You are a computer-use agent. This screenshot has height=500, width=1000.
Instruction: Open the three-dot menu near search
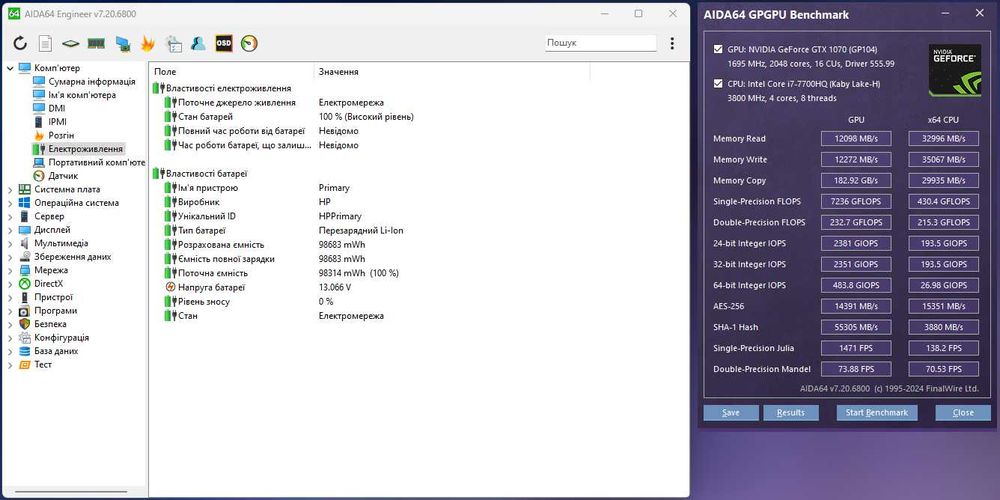pyautogui.click(x=672, y=43)
